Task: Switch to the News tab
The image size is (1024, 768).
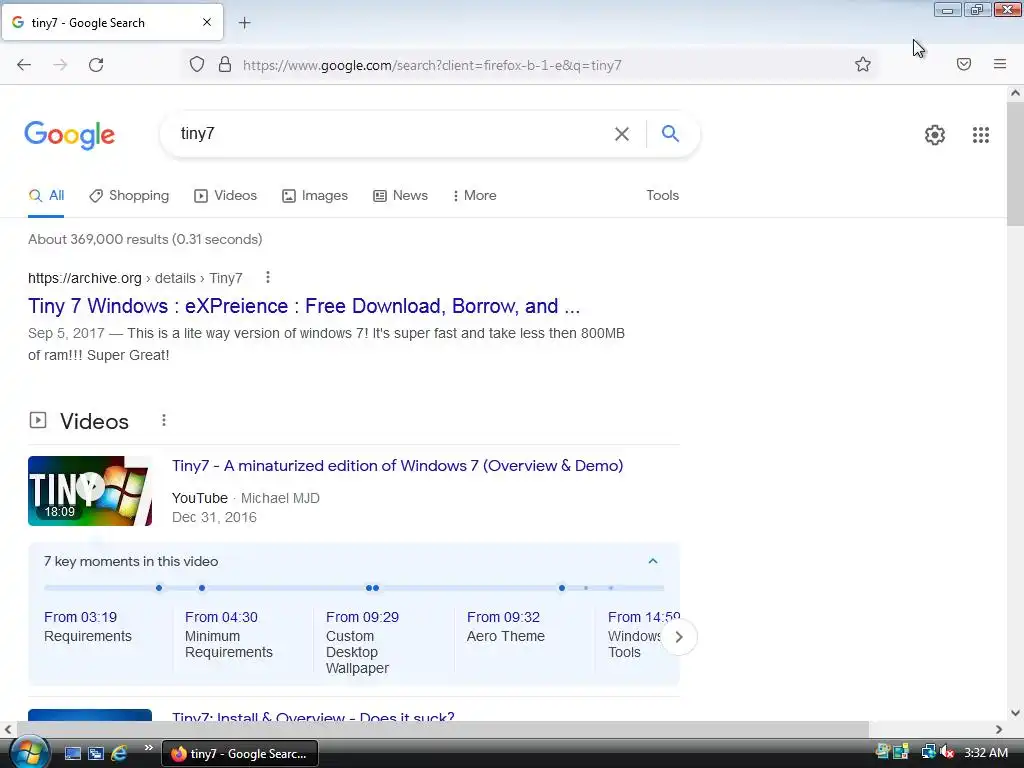Action: click(x=400, y=195)
